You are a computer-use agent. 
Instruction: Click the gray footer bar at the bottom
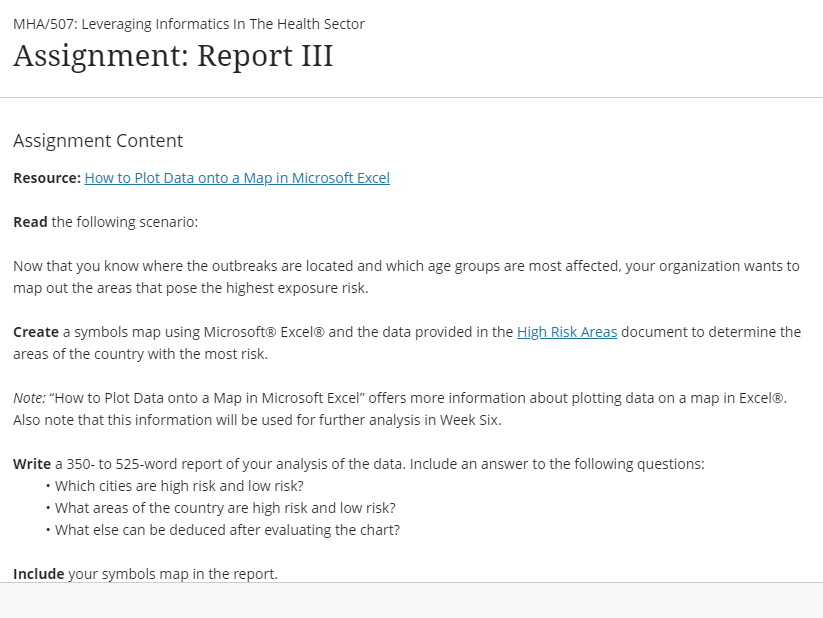pyautogui.click(x=412, y=600)
